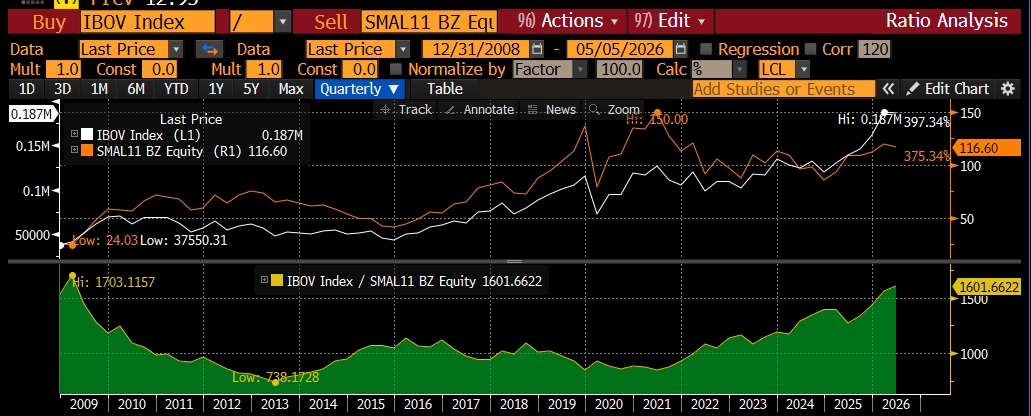Switch to Table view
1031x416 pixels.
click(445, 89)
